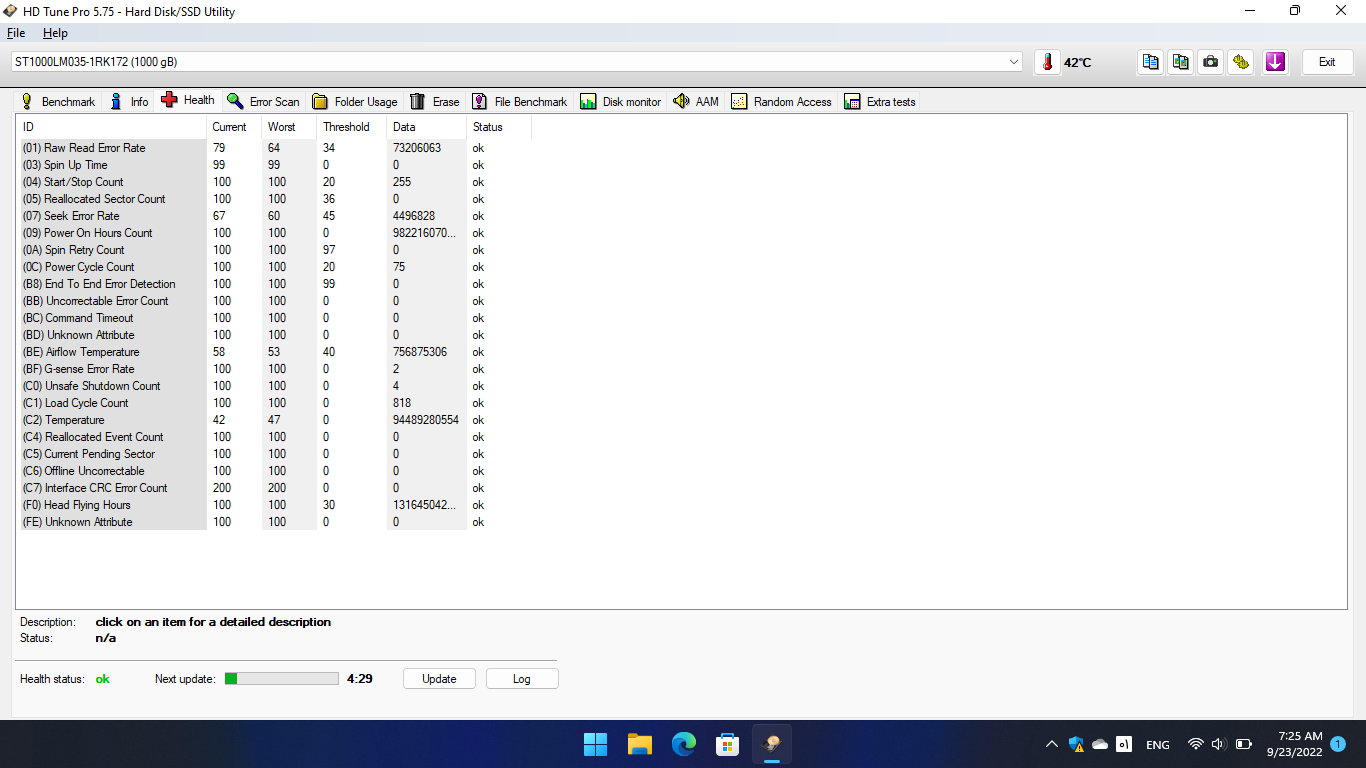Viewport: 1366px width, 768px height.
Task: Open the File menu
Action: (16, 33)
